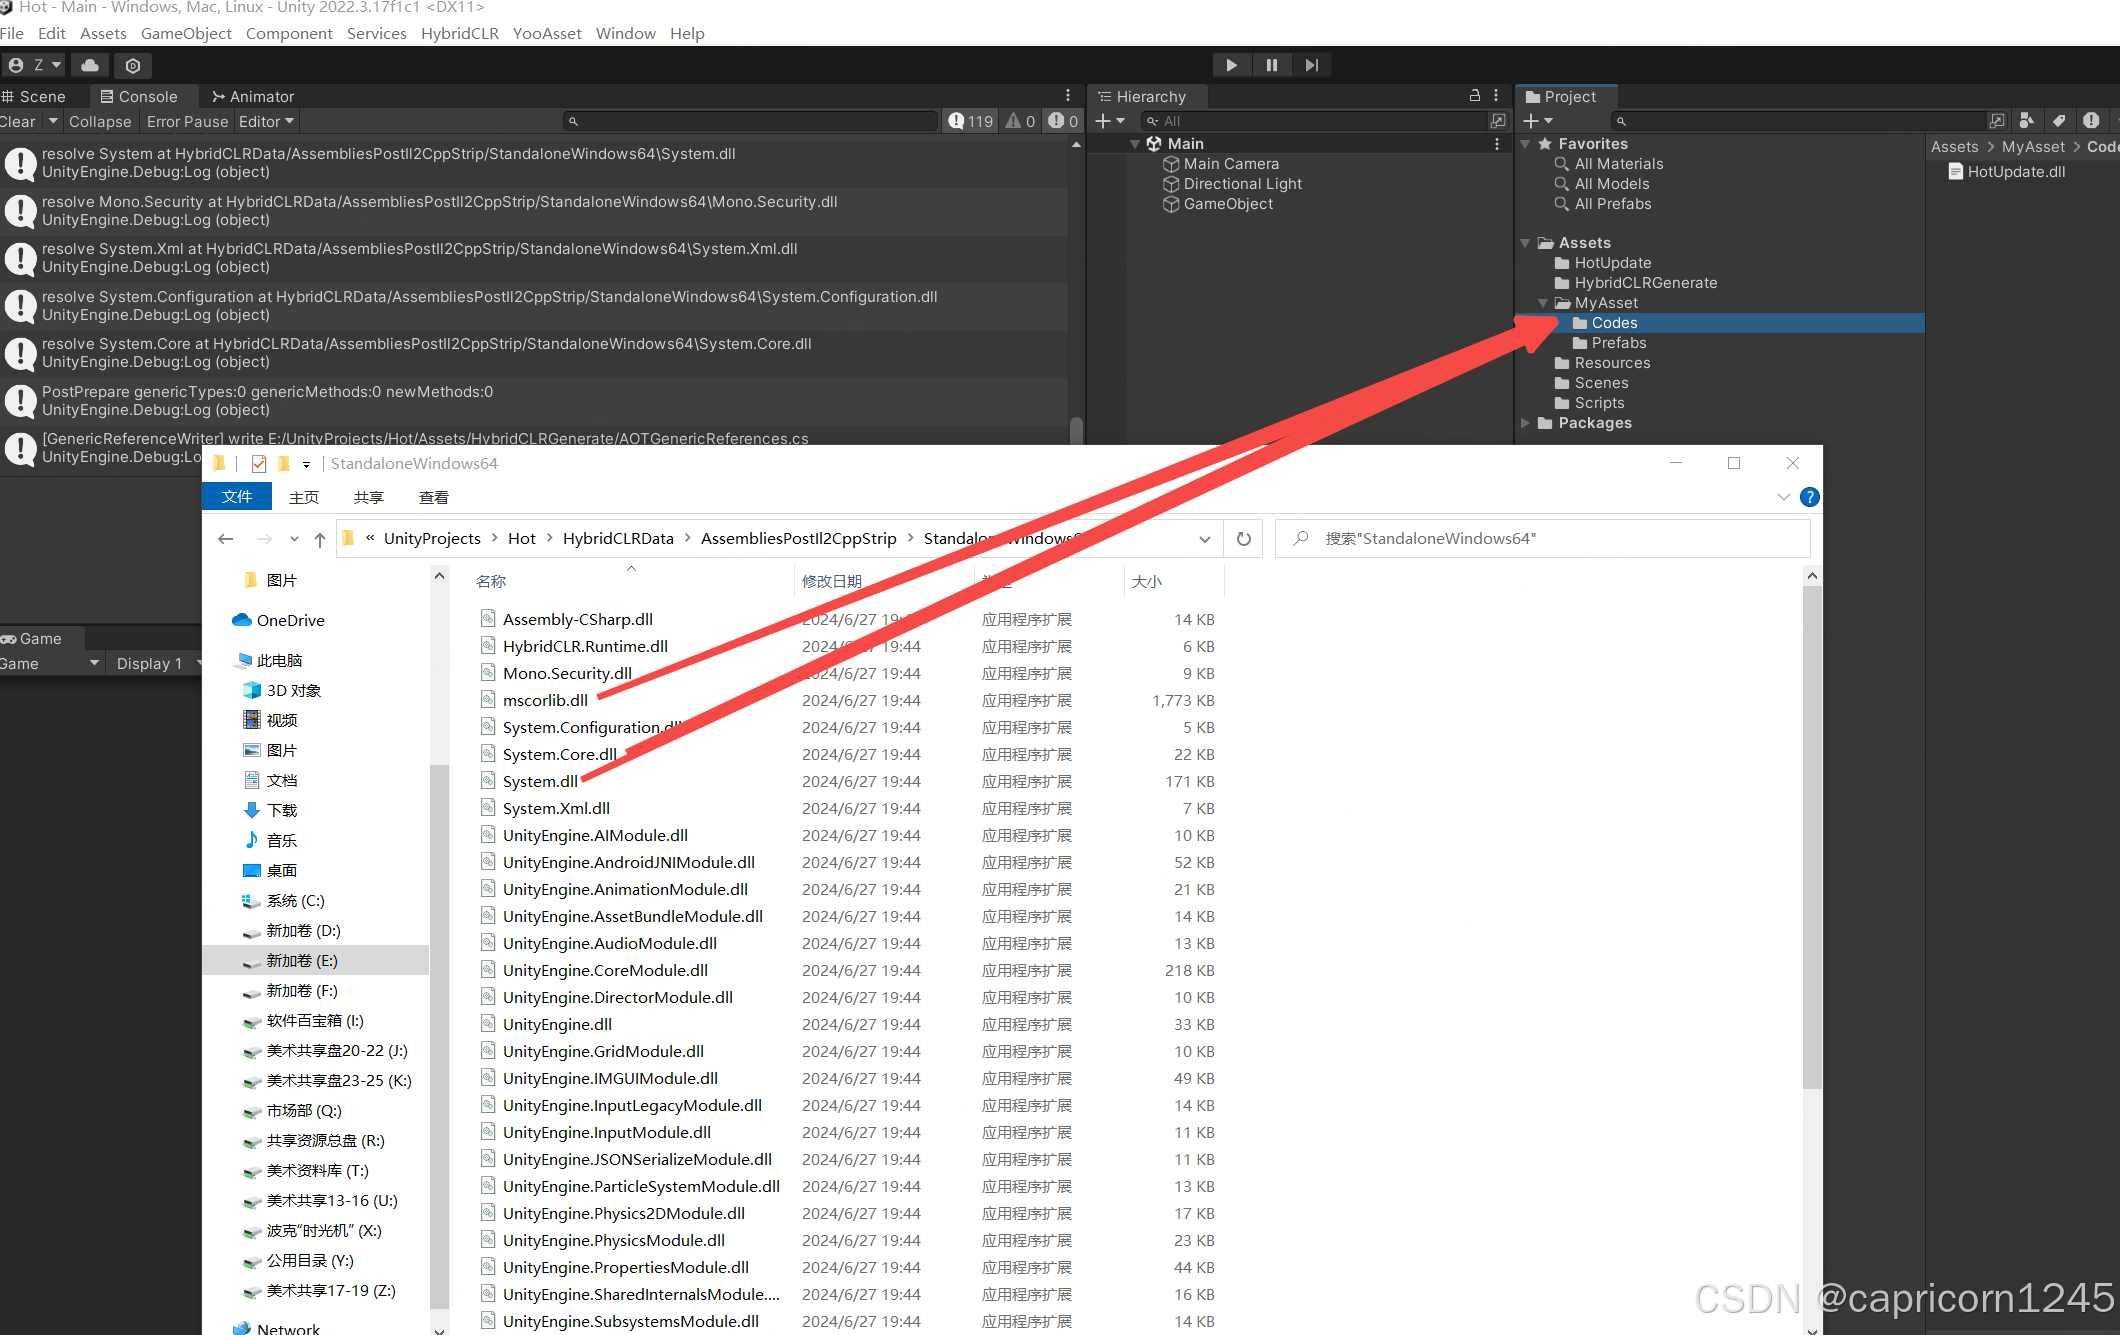Click the Collapse button in Console
This screenshot has width=2120, height=1335.
(x=100, y=121)
